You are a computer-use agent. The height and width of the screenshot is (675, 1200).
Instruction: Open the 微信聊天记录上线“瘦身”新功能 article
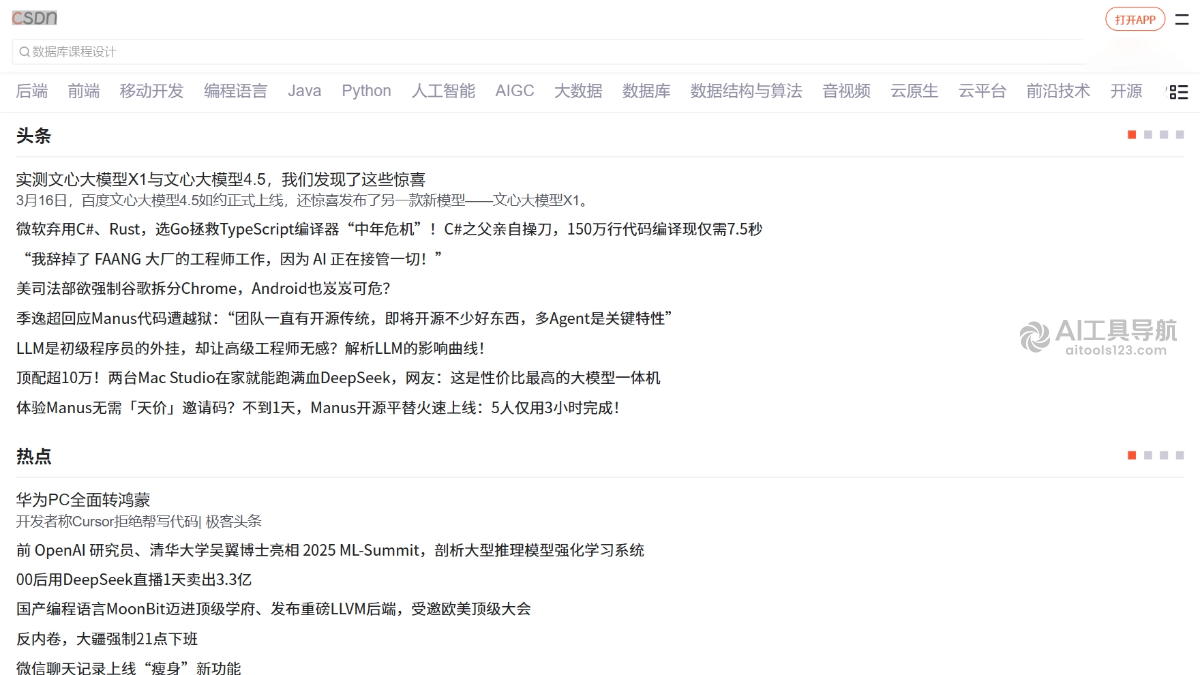coord(128,668)
